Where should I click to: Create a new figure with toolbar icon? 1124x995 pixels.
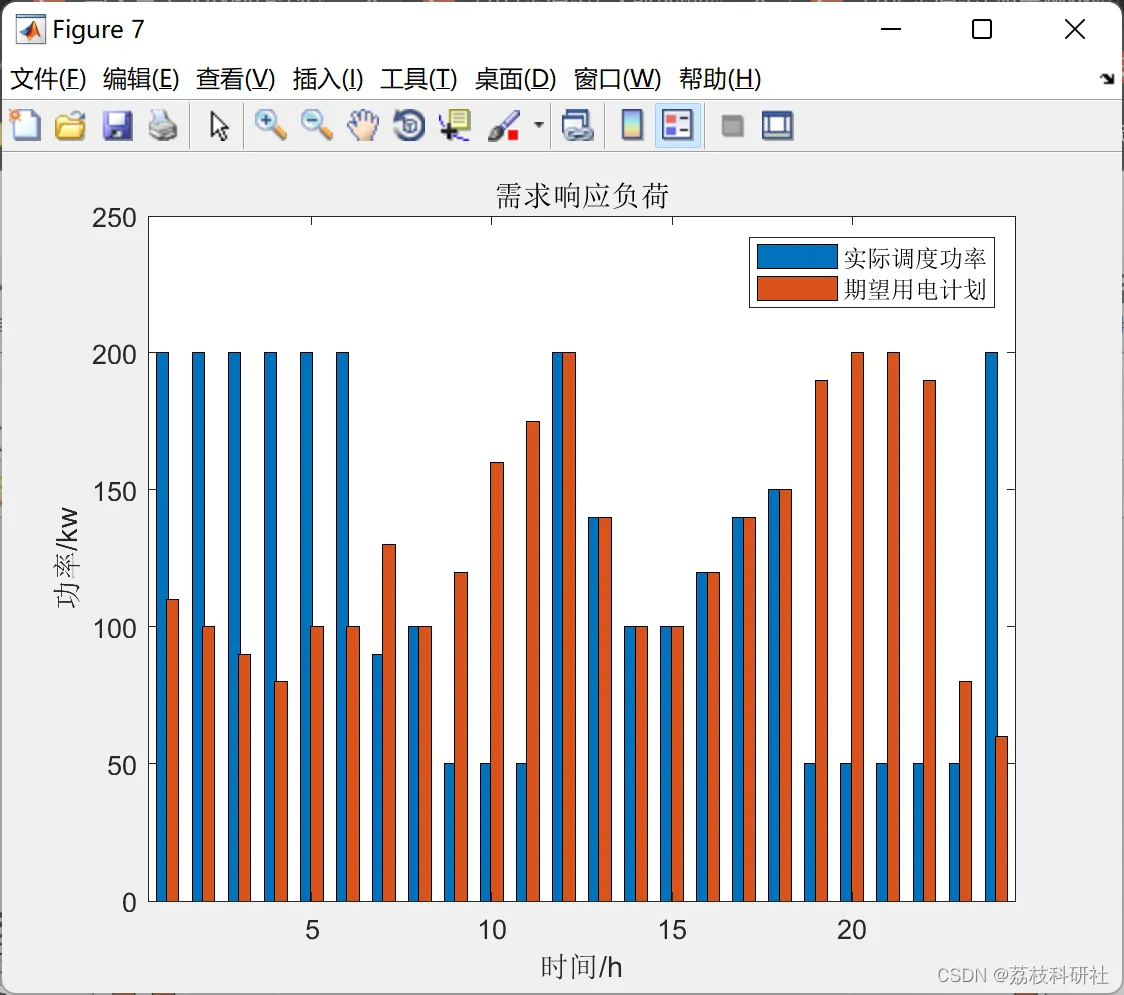click(26, 125)
